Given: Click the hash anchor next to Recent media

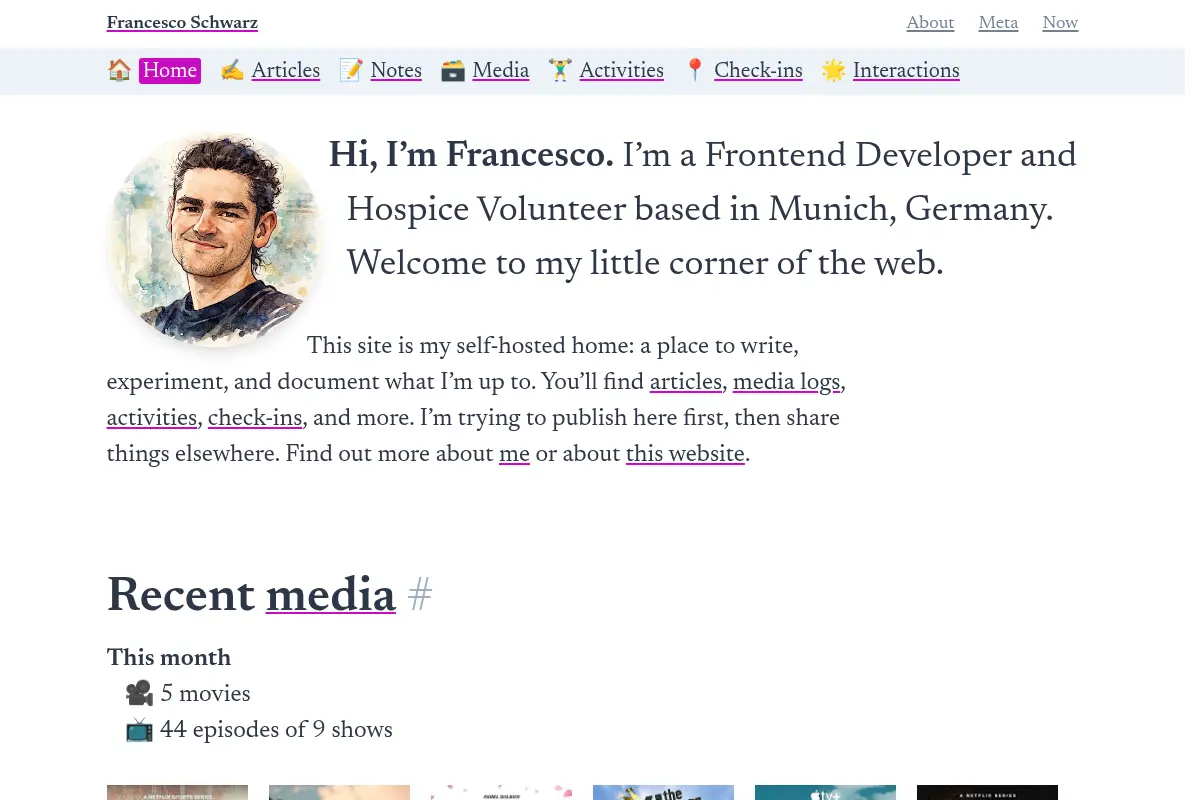Looking at the screenshot, I should [x=420, y=596].
